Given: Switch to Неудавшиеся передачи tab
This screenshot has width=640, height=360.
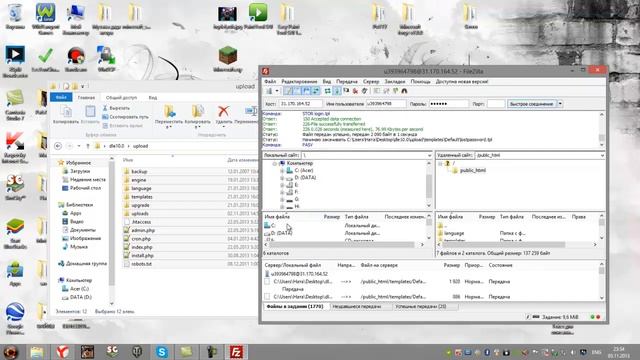Looking at the screenshot, I should [x=357, y=306].
